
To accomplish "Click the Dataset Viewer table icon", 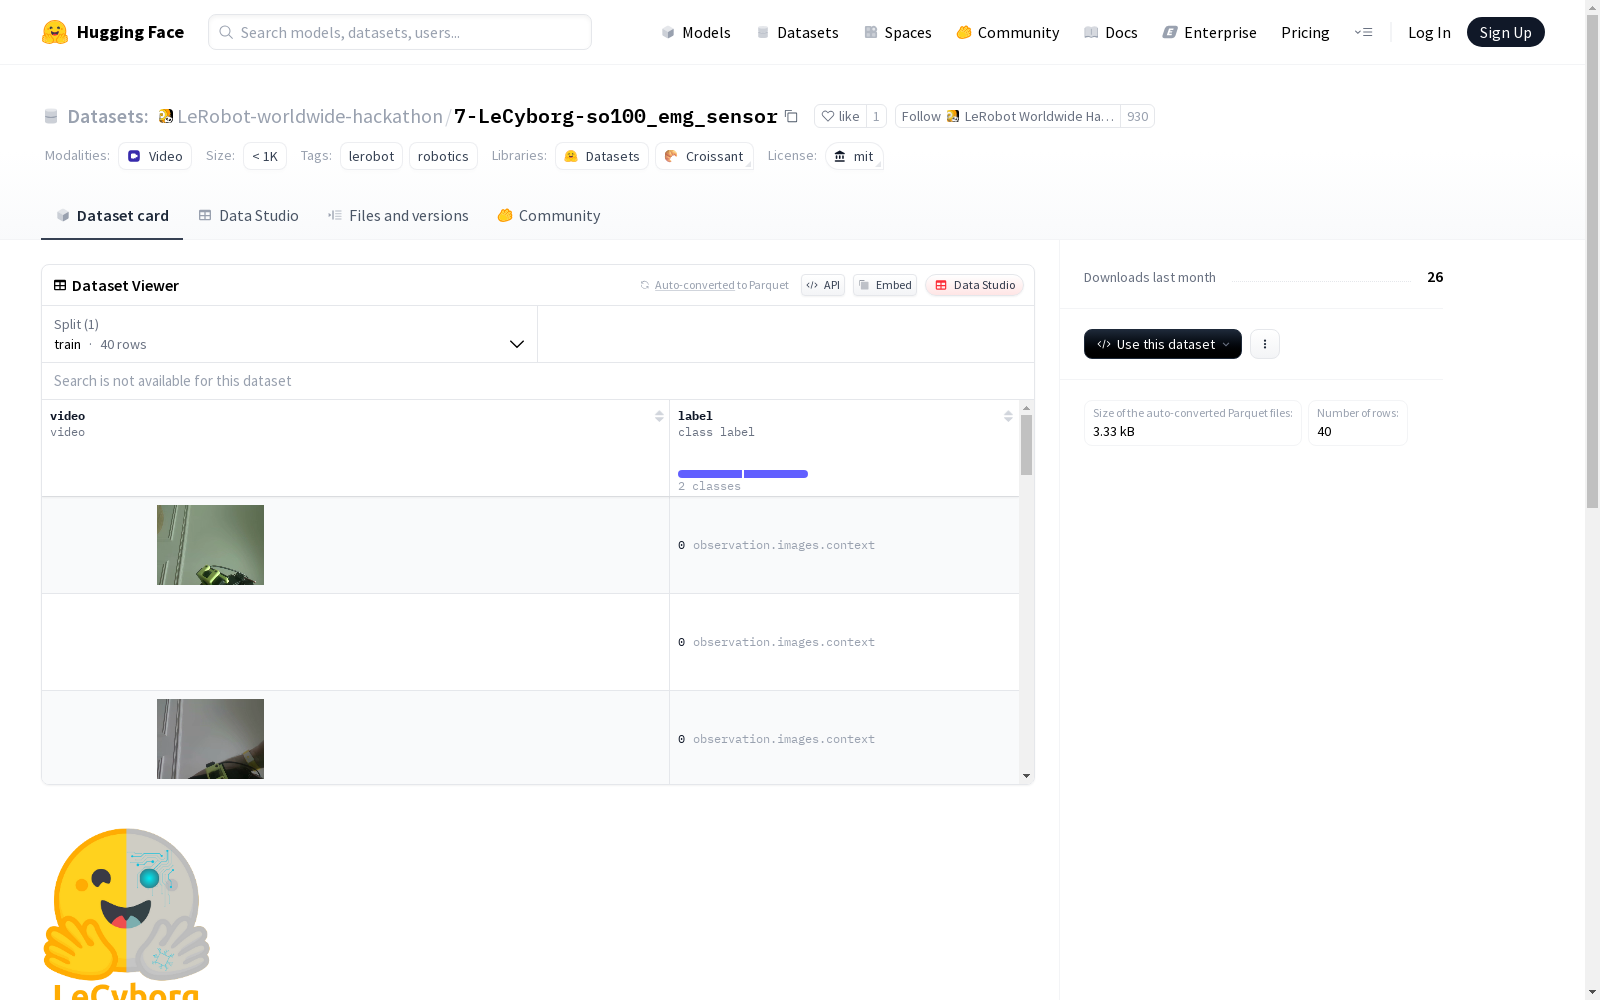I will point(60,285).
